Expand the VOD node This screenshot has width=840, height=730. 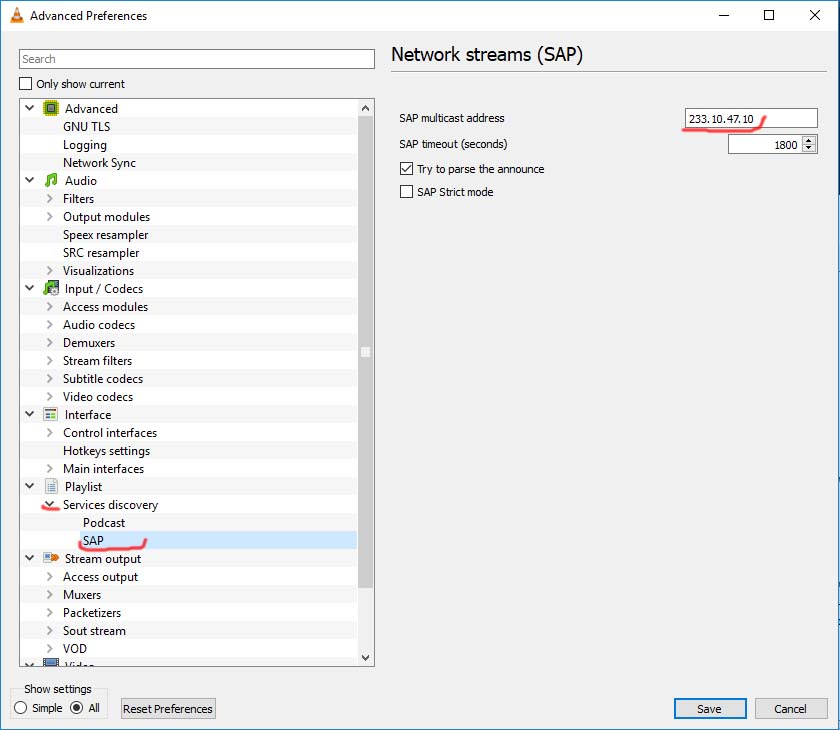click(50, 649)
